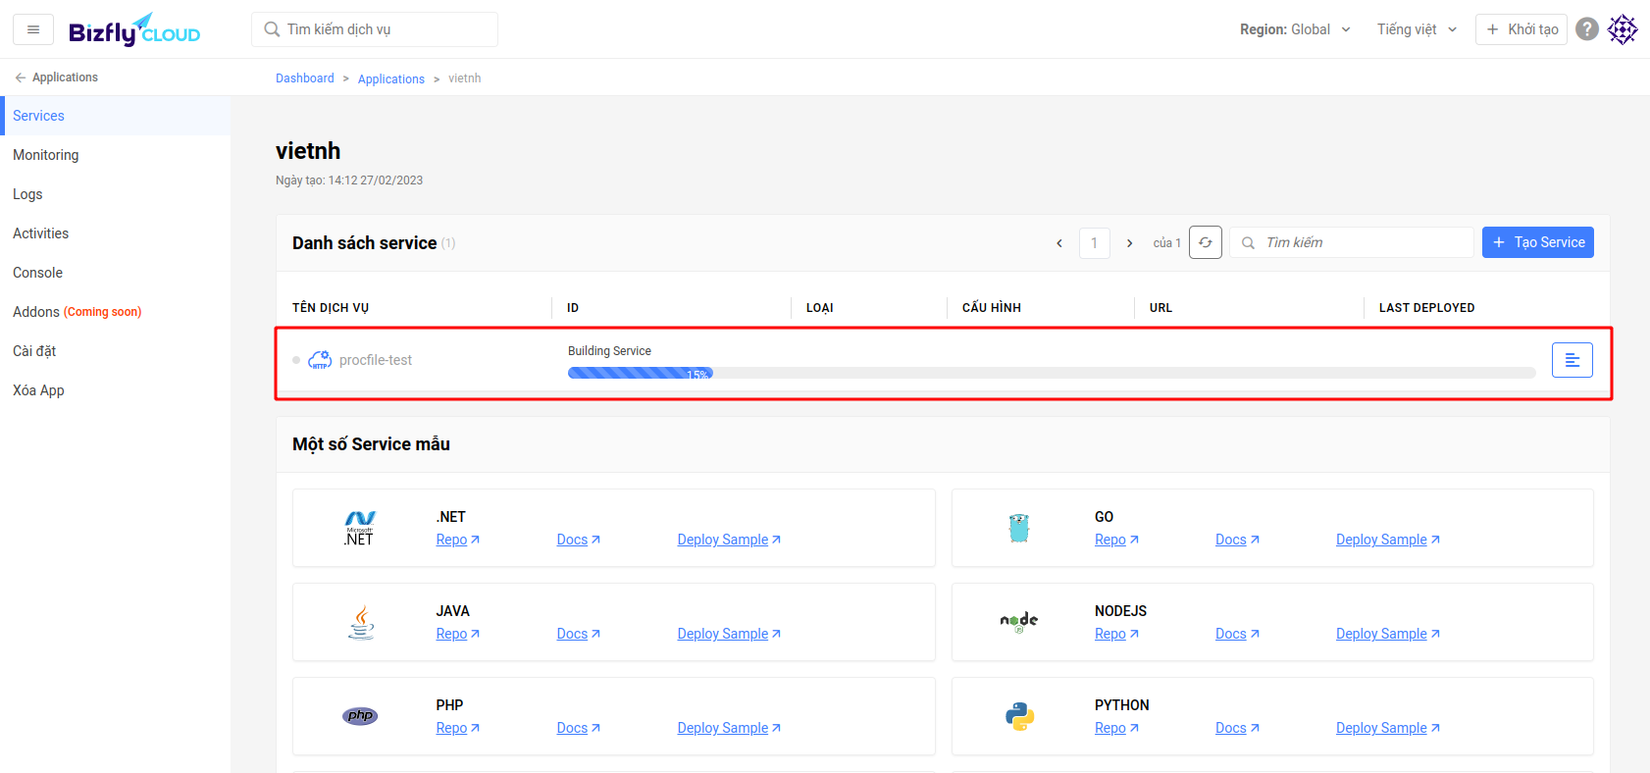Go to previous page of services
The width and height of the screenshot is (1650, 773).
click(1059, 243)
